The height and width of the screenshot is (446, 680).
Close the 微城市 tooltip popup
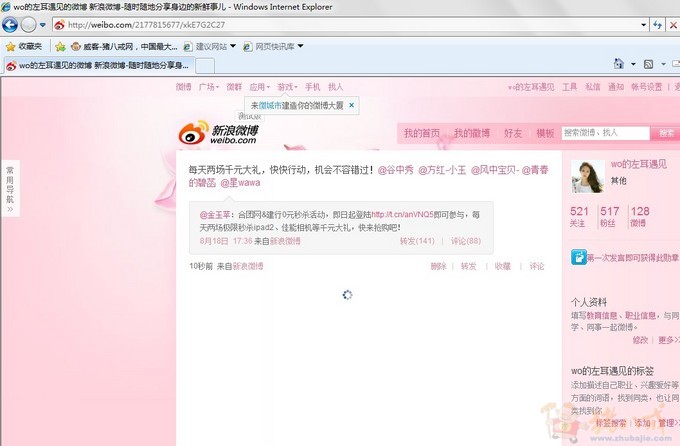351,105
